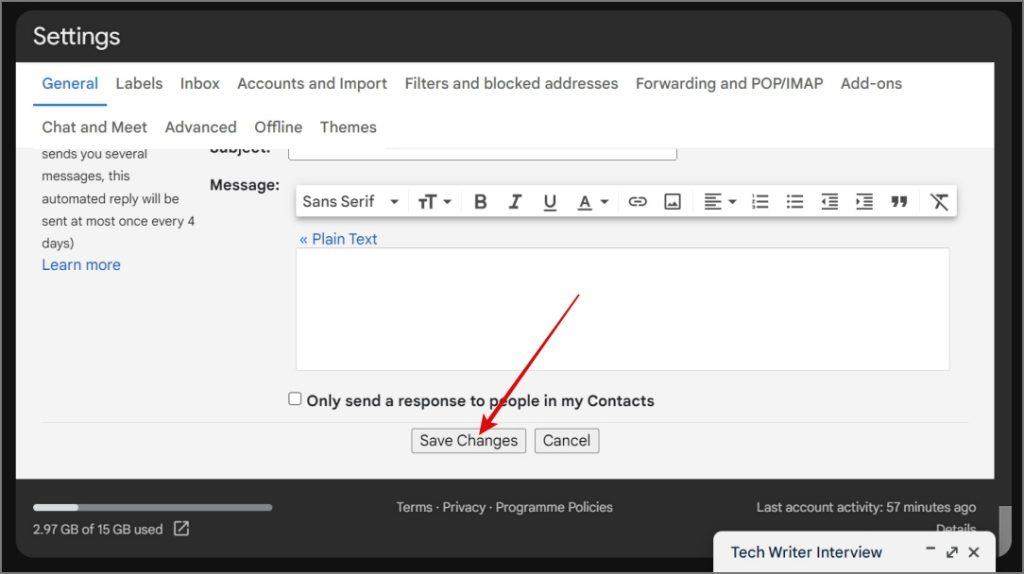
Task: Open the Privacy link
Action: point(464,507)
